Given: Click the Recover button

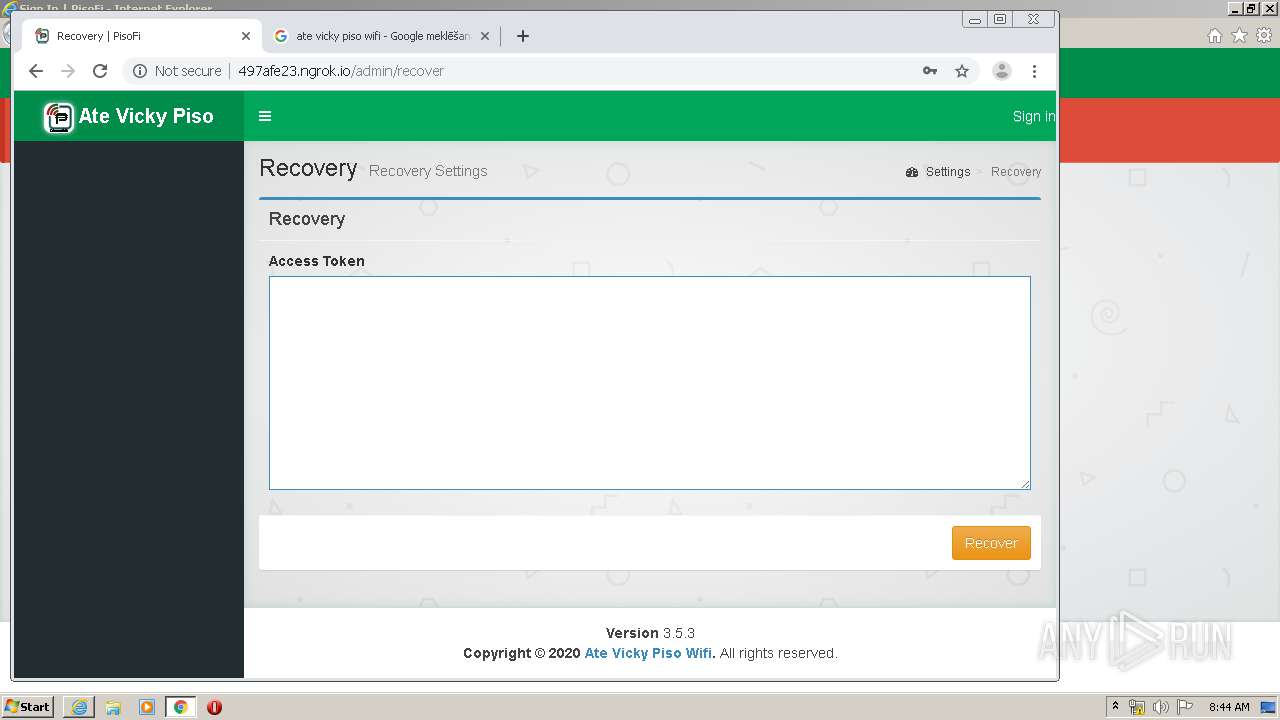Looking at the screenshot, I should coord(991,543).
